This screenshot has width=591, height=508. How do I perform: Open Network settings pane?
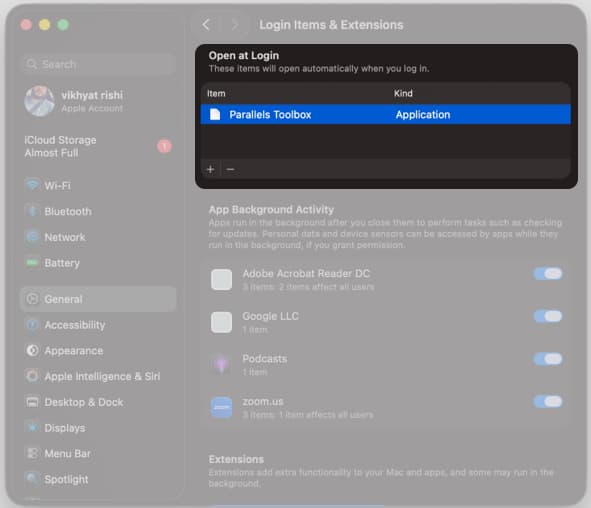[x=98, y=237]
